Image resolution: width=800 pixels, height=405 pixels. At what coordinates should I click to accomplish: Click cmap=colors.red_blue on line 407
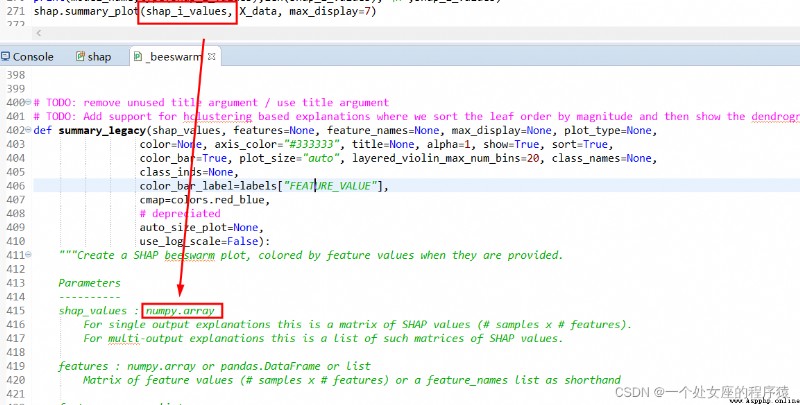[203, 200]
